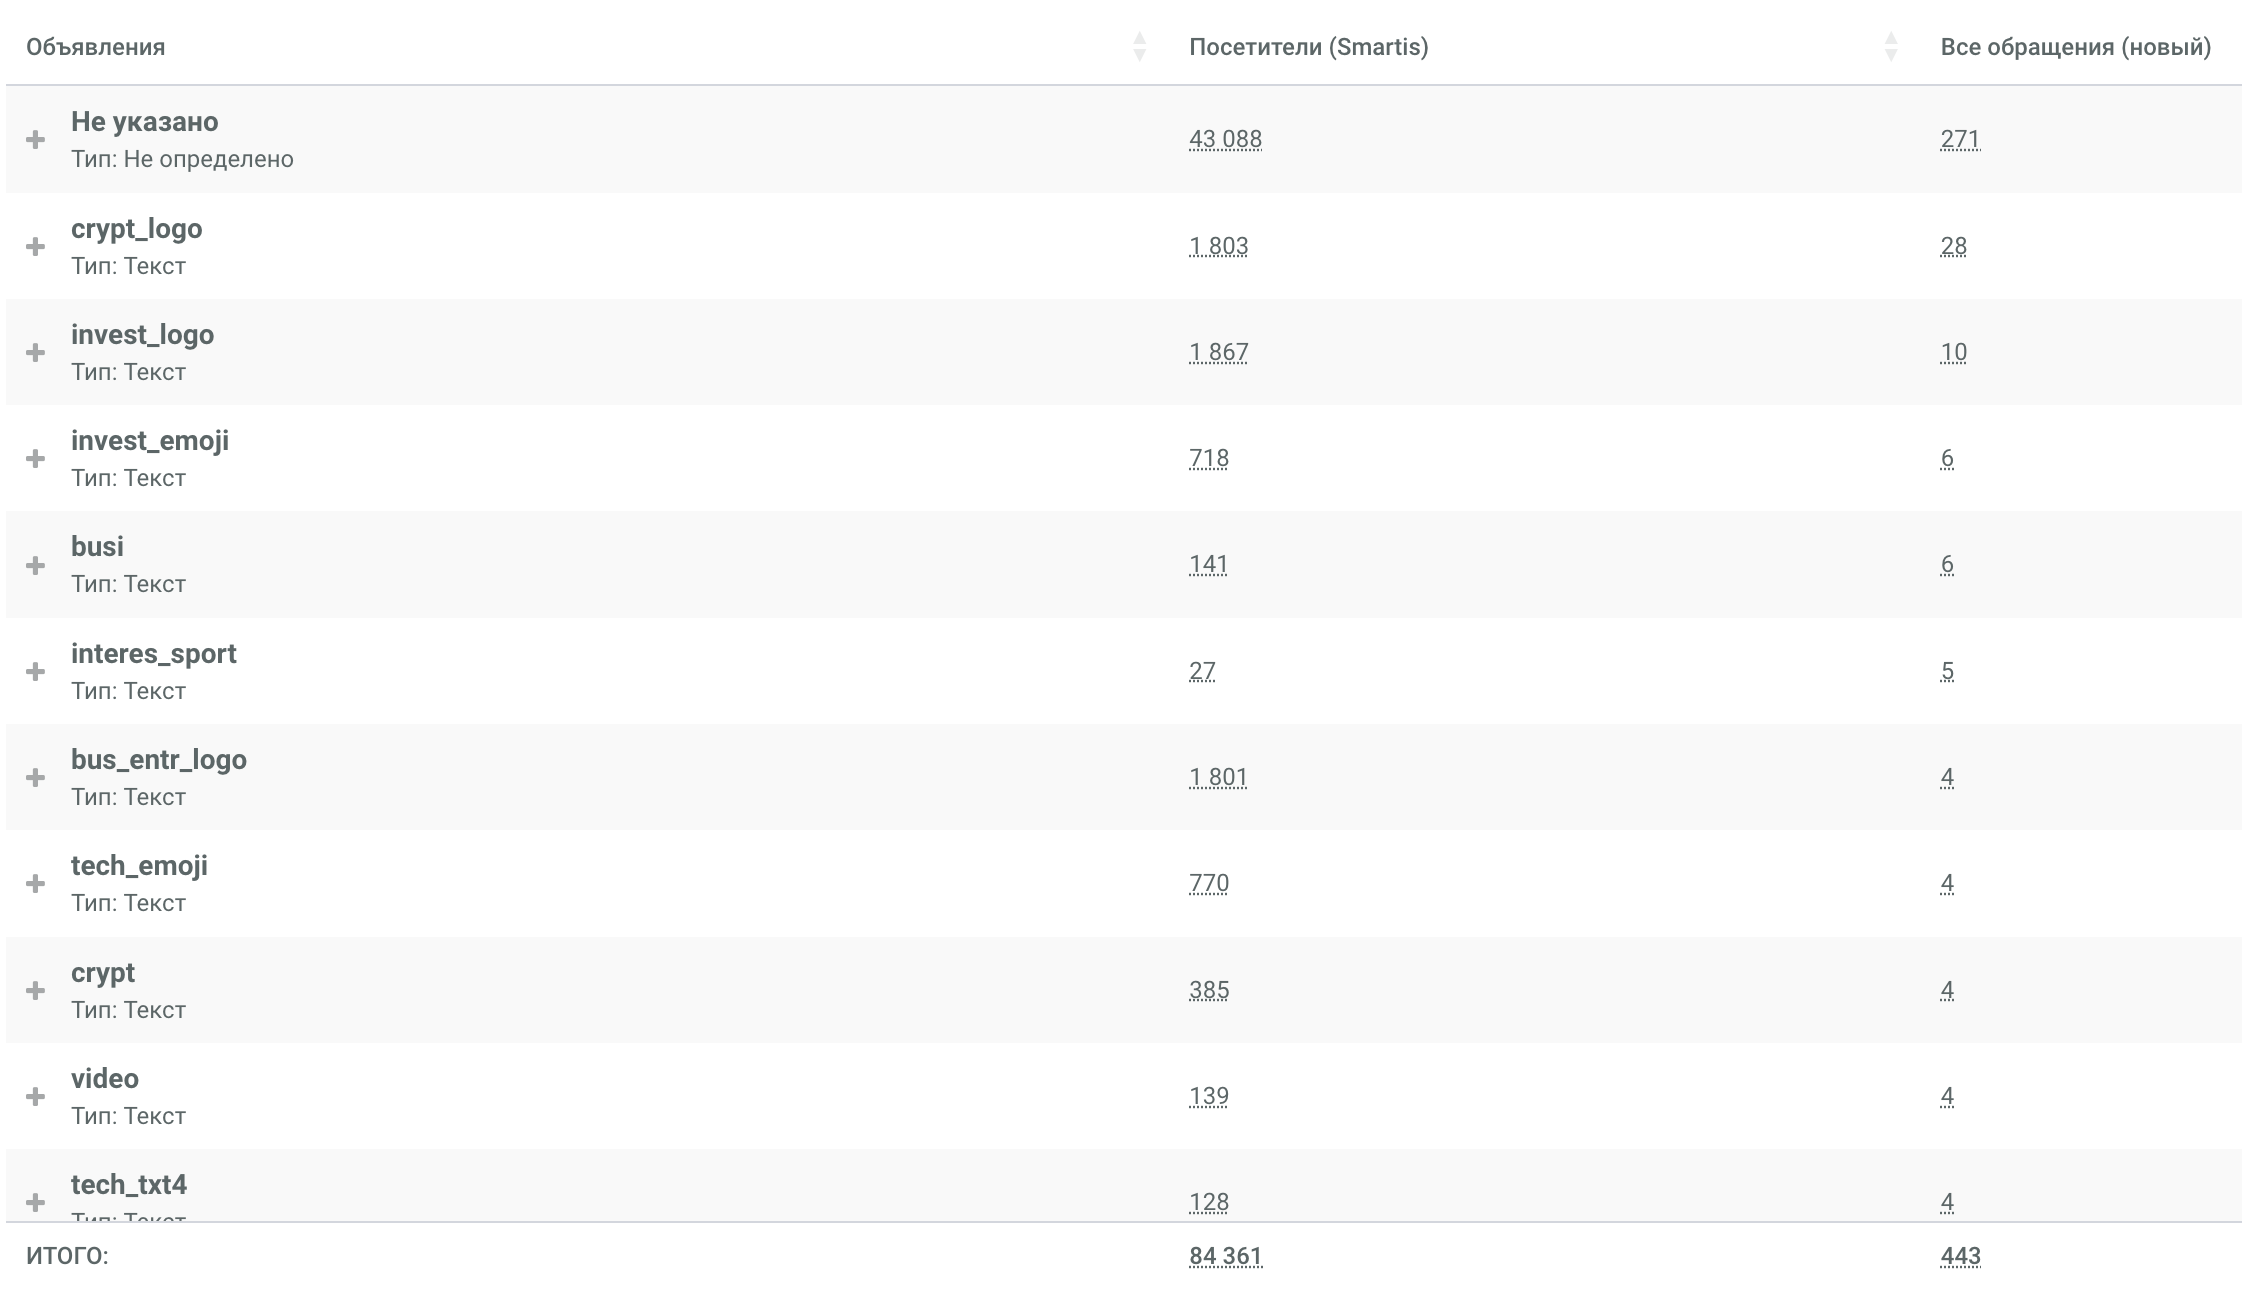Image resolution: width=2242 pixels, height=1304 pixels.
Task: Sort by 'Посетители (Smartis)' column arrows
Action: coord(1890,47)
